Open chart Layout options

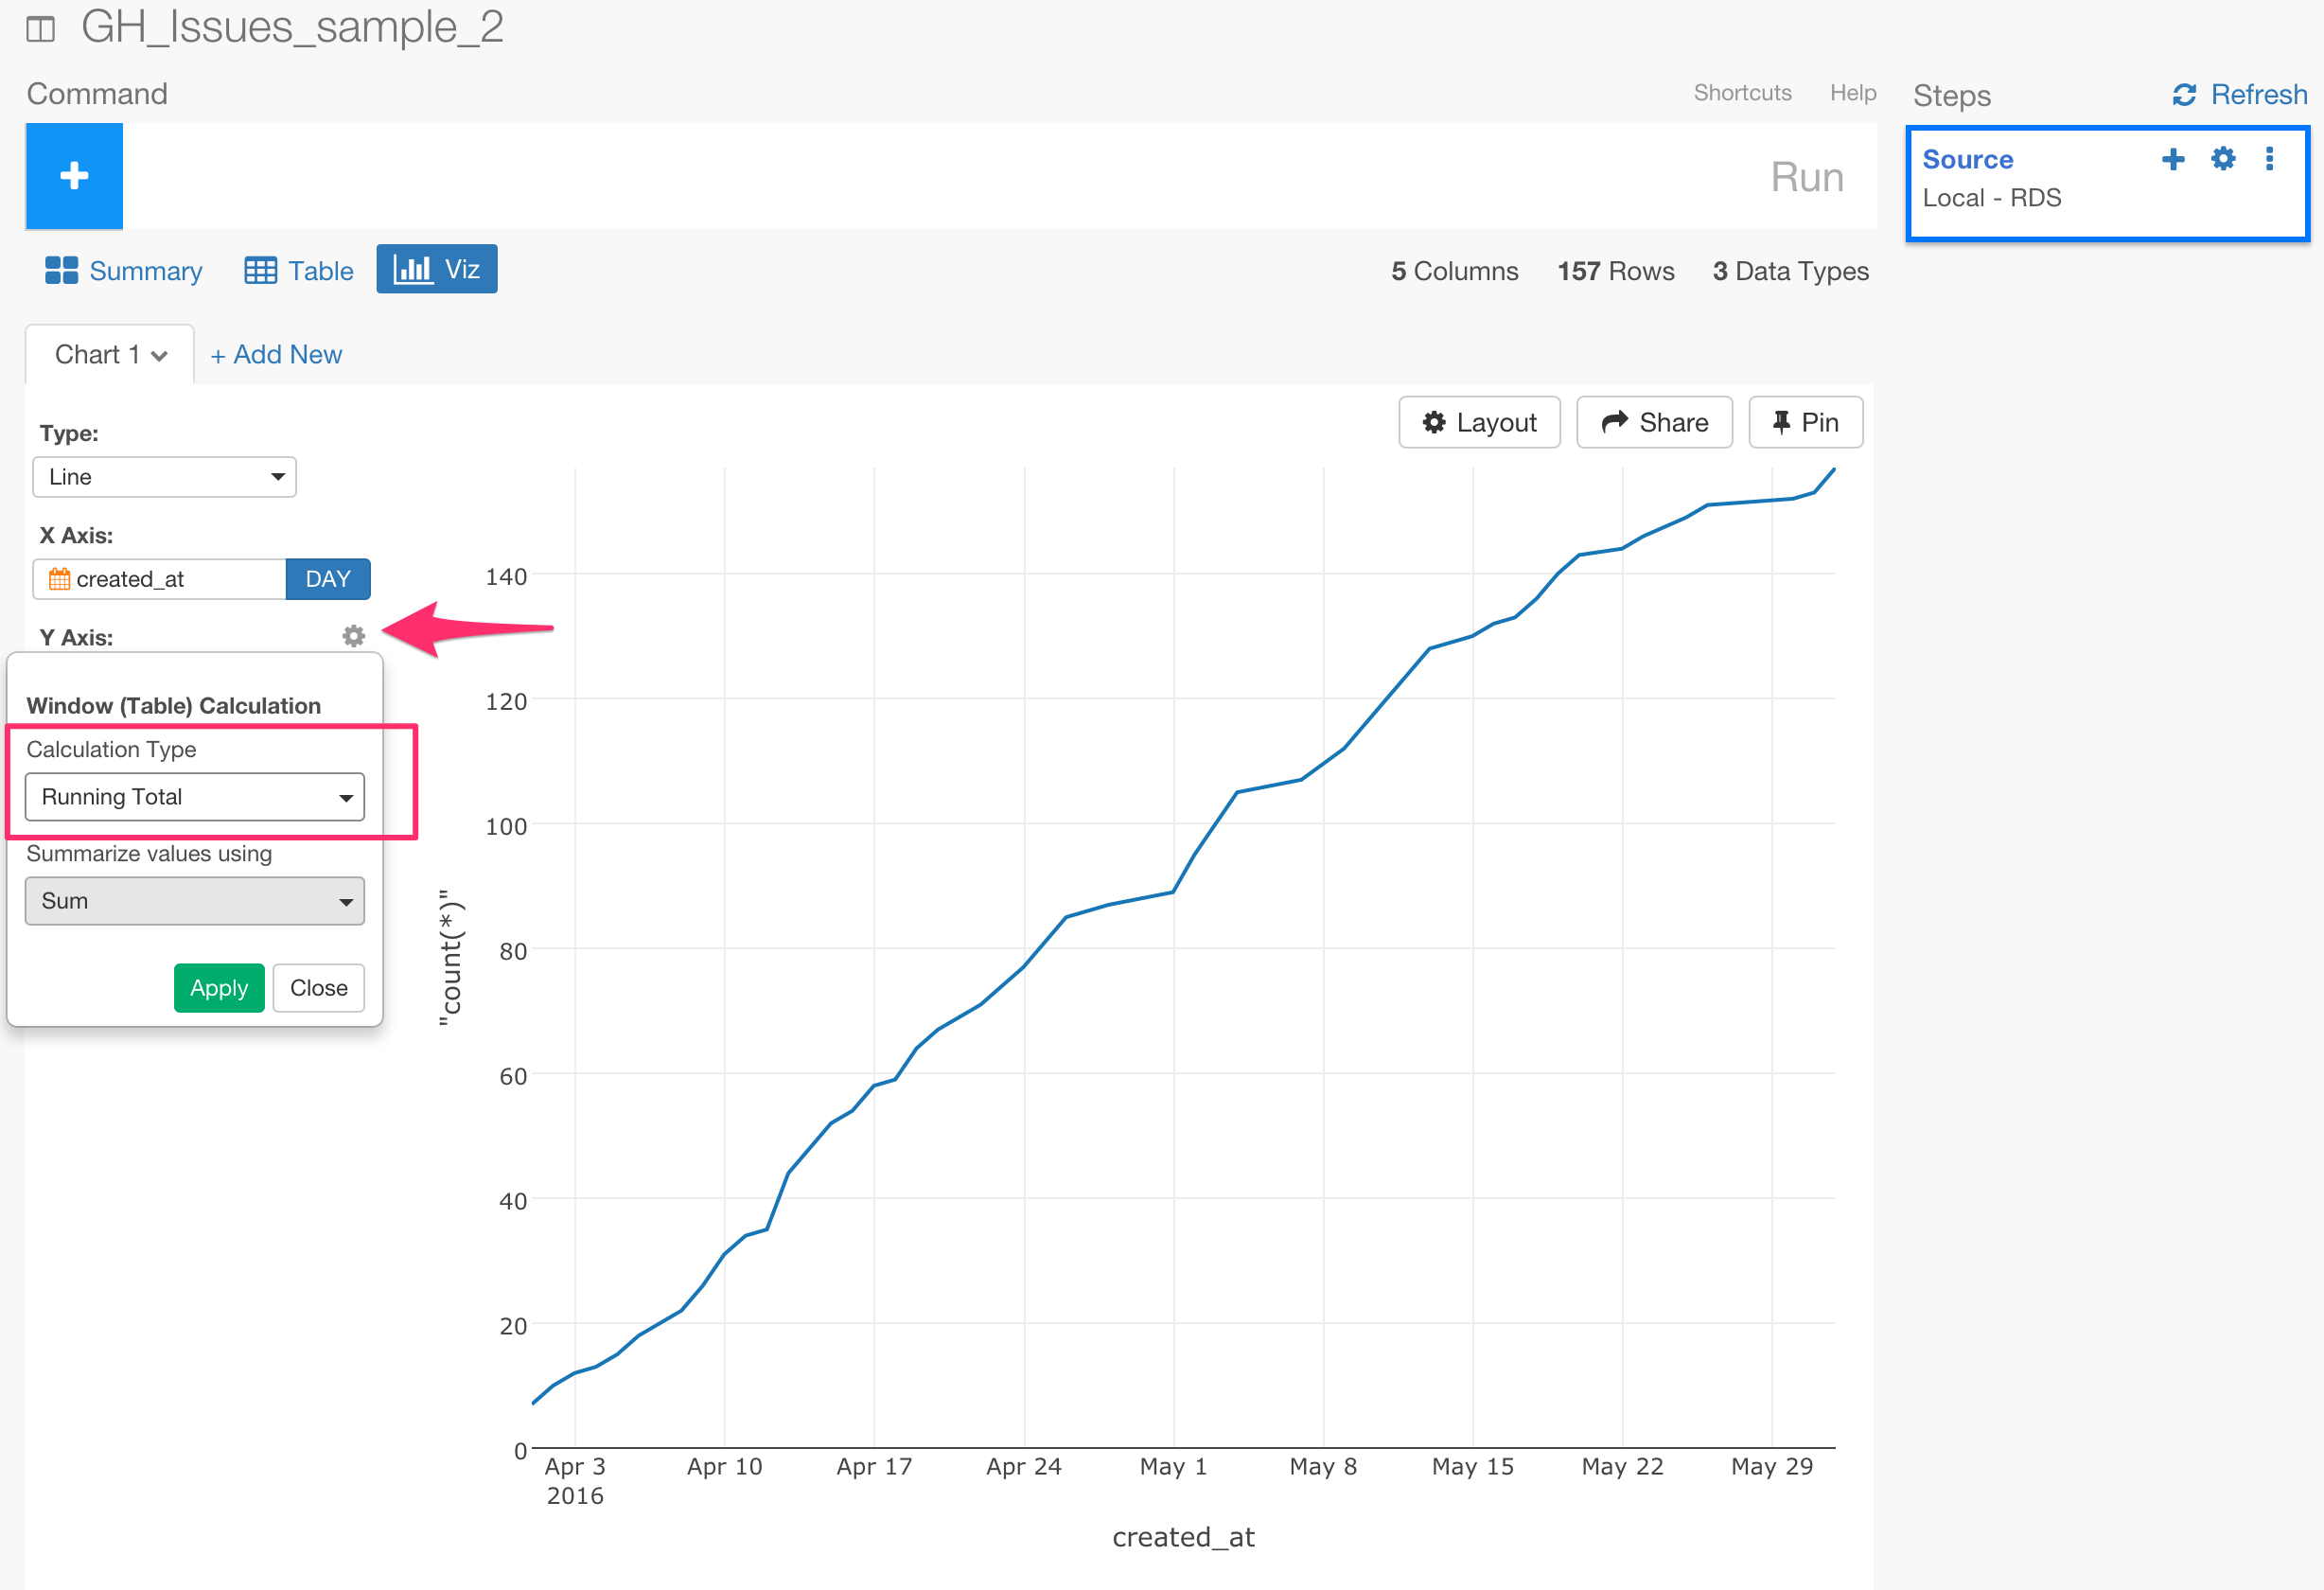(x=1479, y=422)
